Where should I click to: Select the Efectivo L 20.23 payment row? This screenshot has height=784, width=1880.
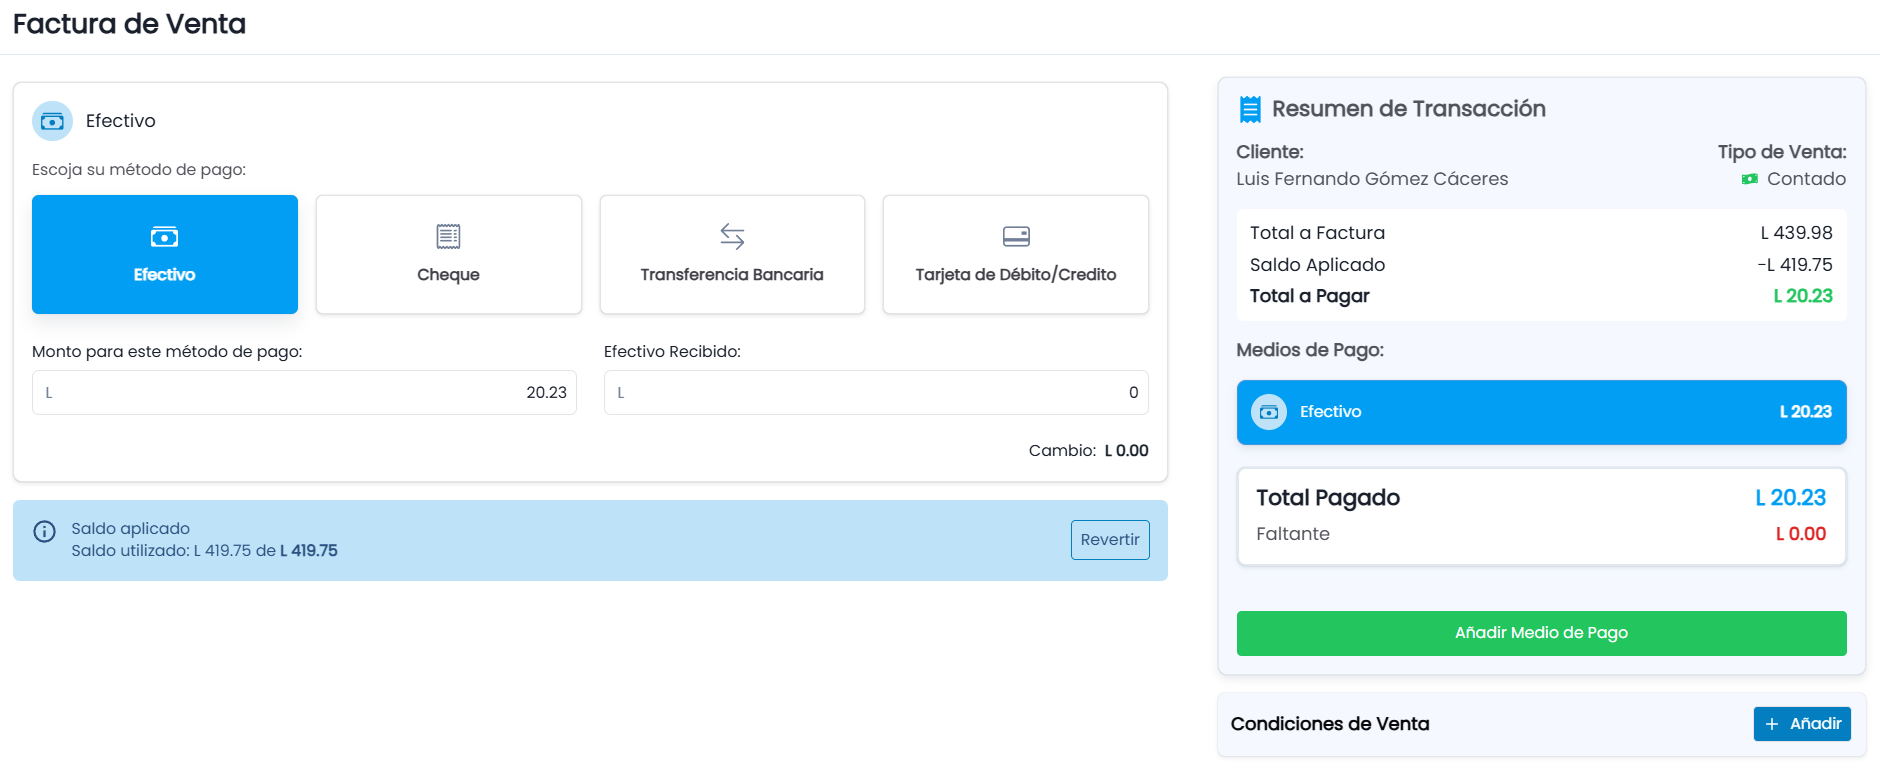1541,412
